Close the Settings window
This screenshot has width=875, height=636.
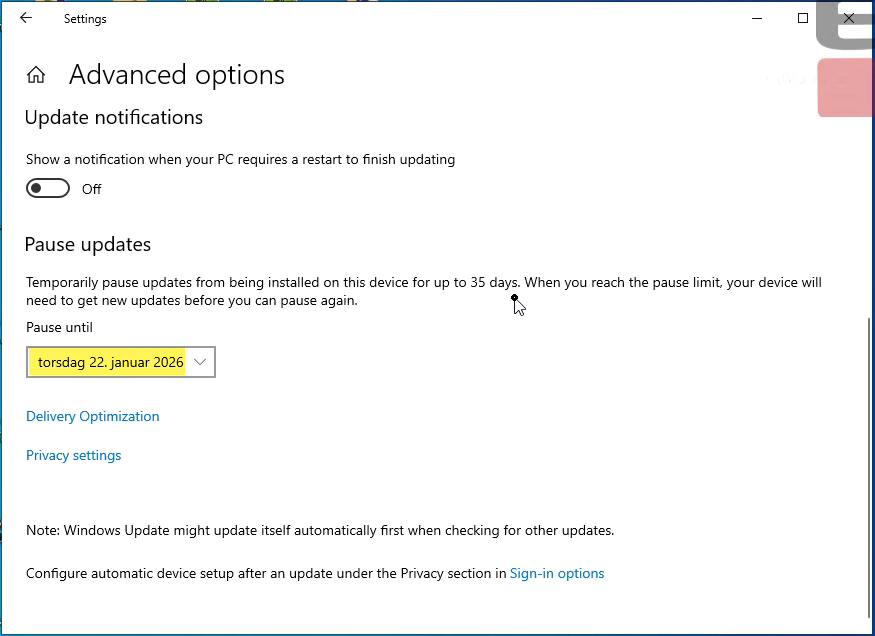coord(849,18)
